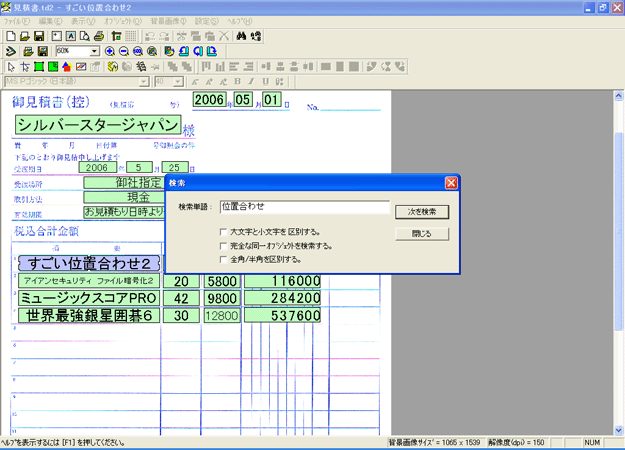Enable the exact same object search checkbox

(x=223, y=246)
